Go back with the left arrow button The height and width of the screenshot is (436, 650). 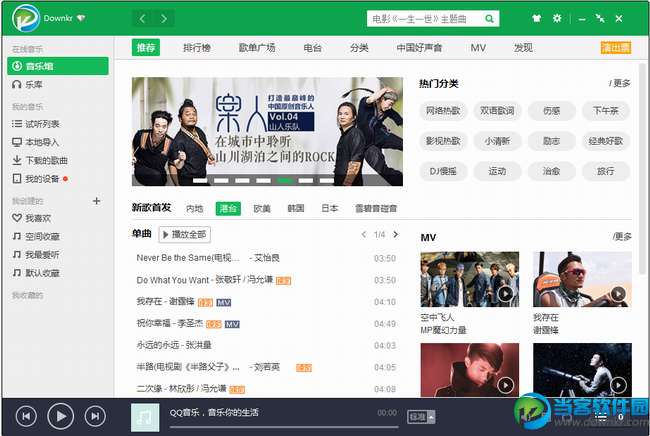coord(143,19)
